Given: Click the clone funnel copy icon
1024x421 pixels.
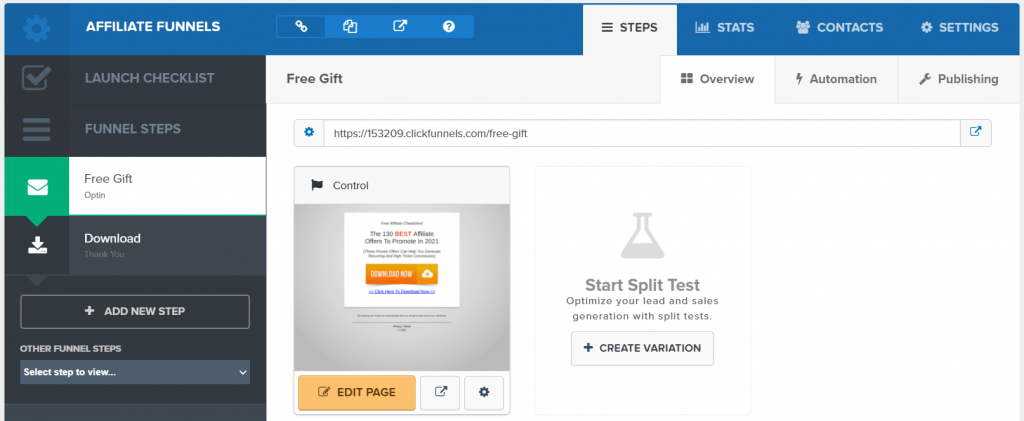Looking at the screenshot, I should click(350, 27).
